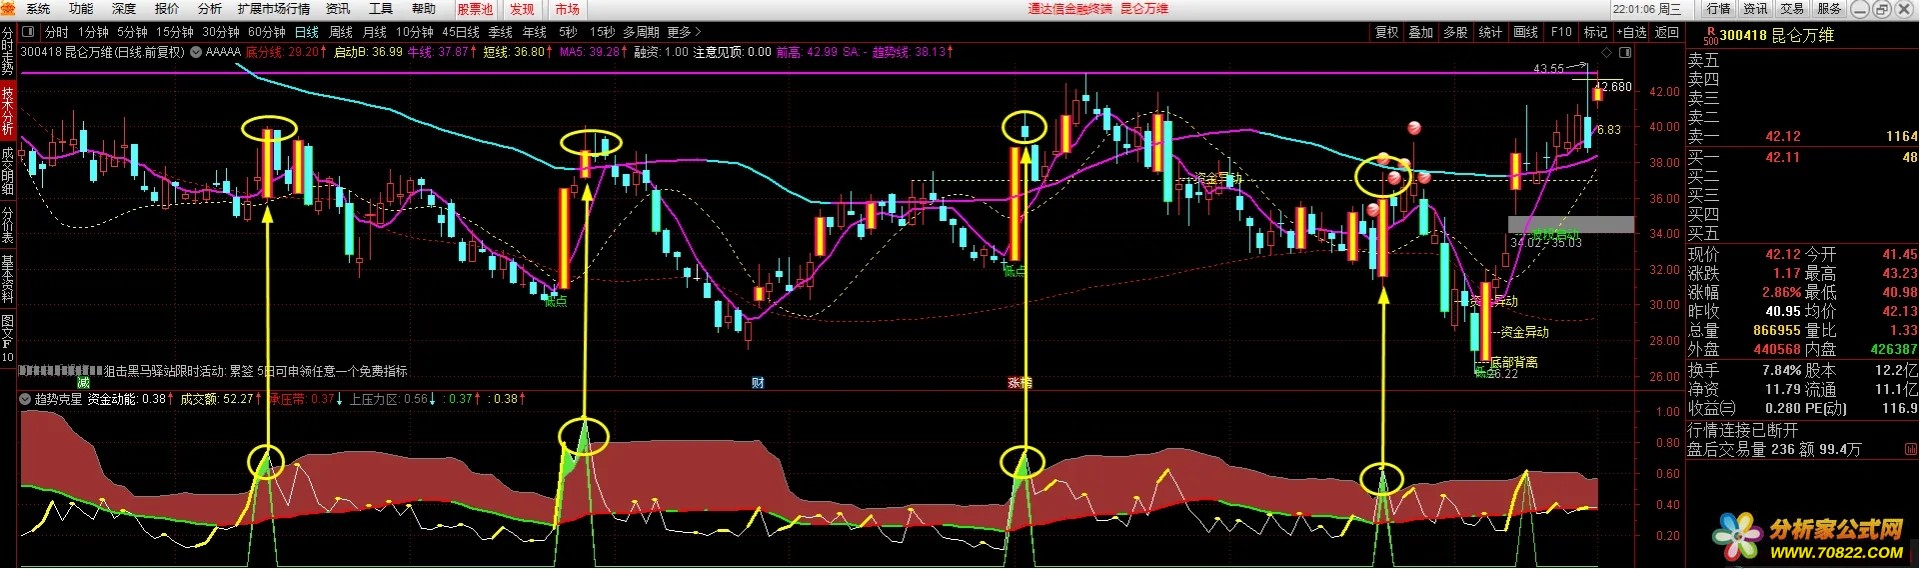This screenshot has width=1920, height=569.
Task: Click the 资讯 button at top right
Action: coord(1756,9)
